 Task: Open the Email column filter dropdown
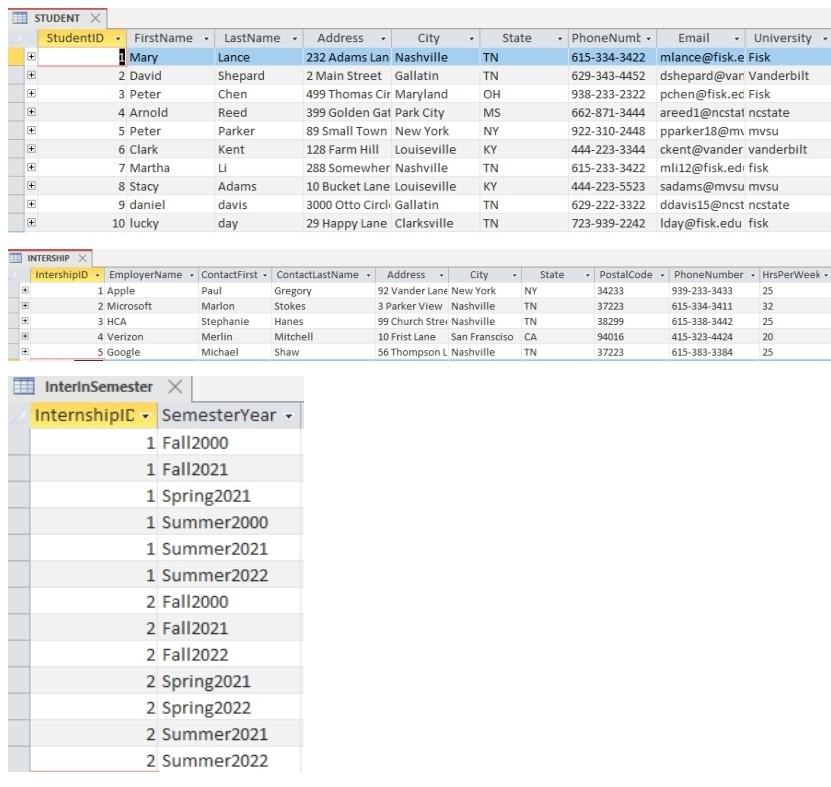[x=738, y=38]
